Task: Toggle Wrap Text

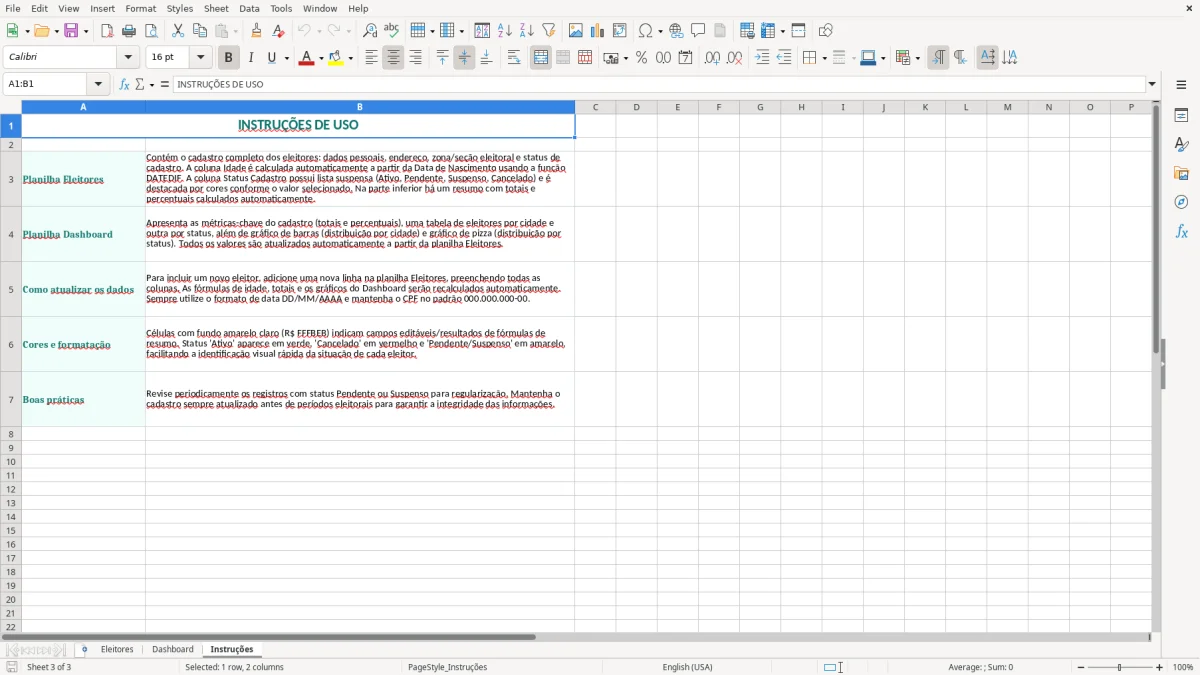Action: [x=514, y=58]
